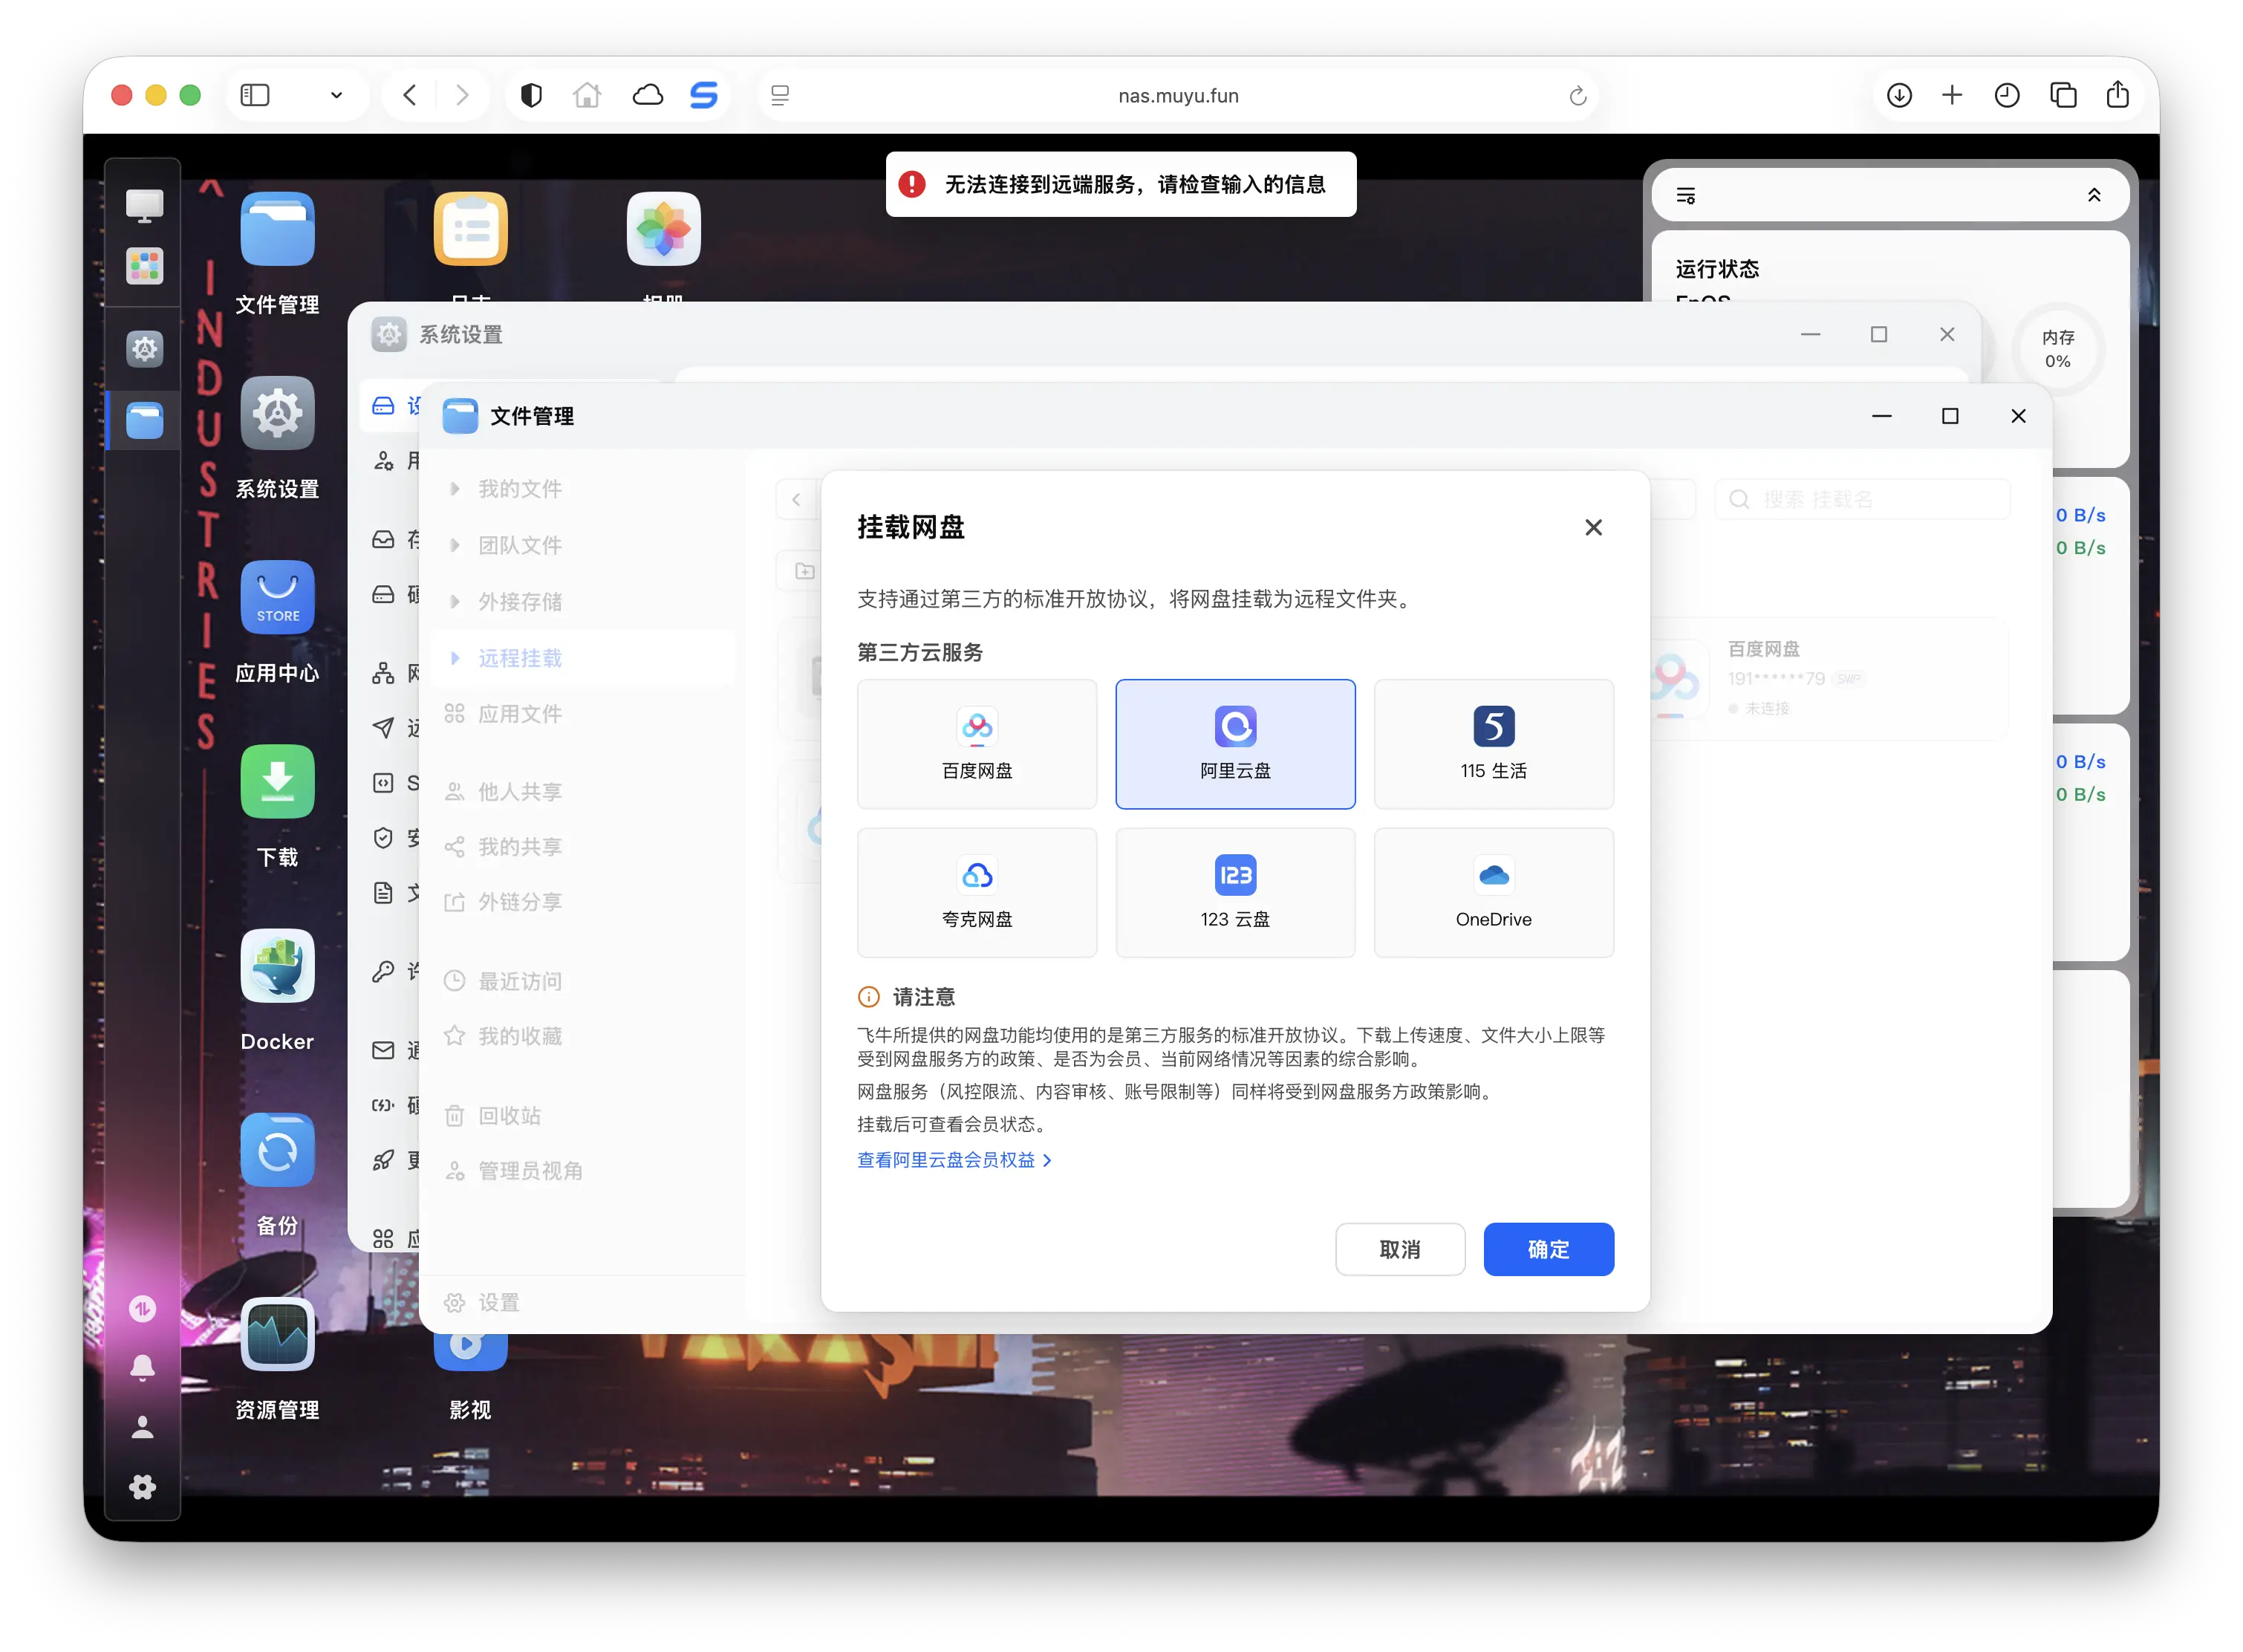The height and width of the screenshot is (1652, 2243).
Task: Open the notification bell in the sidebar dock
Action: click(143, 1366)
